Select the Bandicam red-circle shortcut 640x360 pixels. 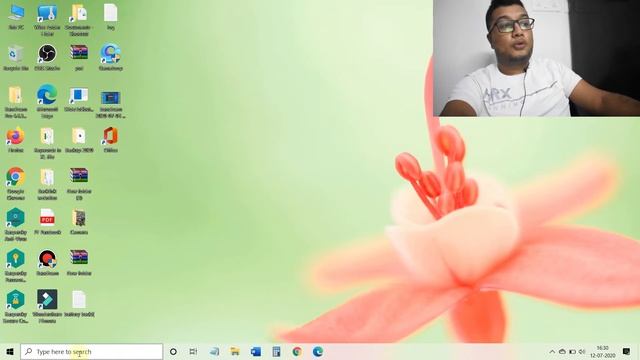(x=47, y=263)
